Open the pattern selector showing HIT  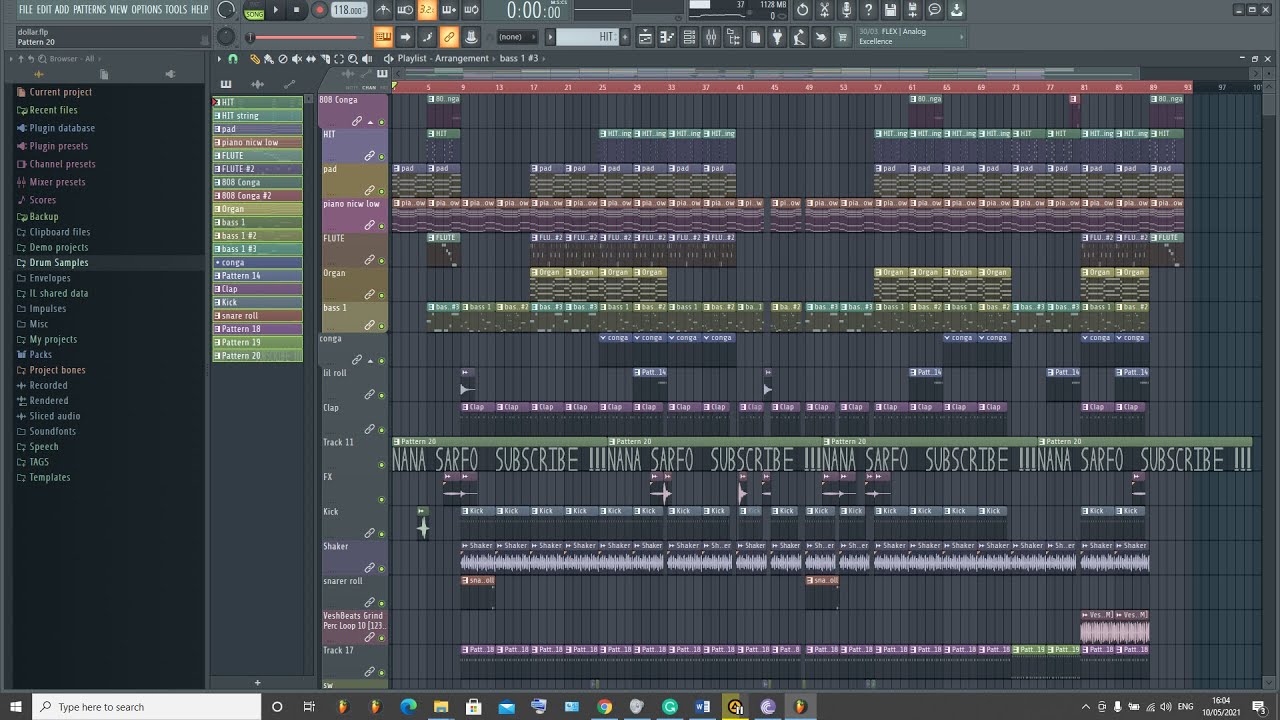point(588,37)
